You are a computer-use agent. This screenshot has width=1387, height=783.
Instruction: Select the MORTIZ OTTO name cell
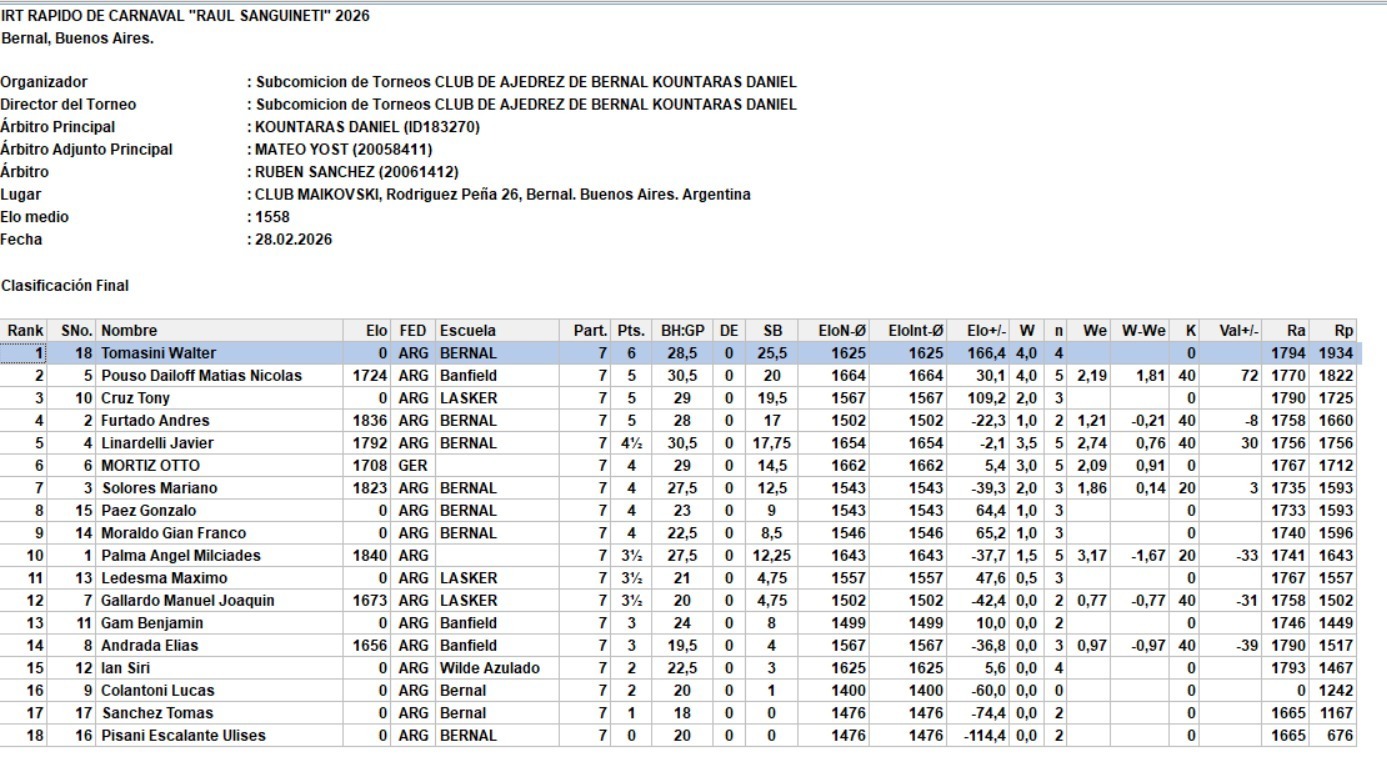(x=150, y=466)
